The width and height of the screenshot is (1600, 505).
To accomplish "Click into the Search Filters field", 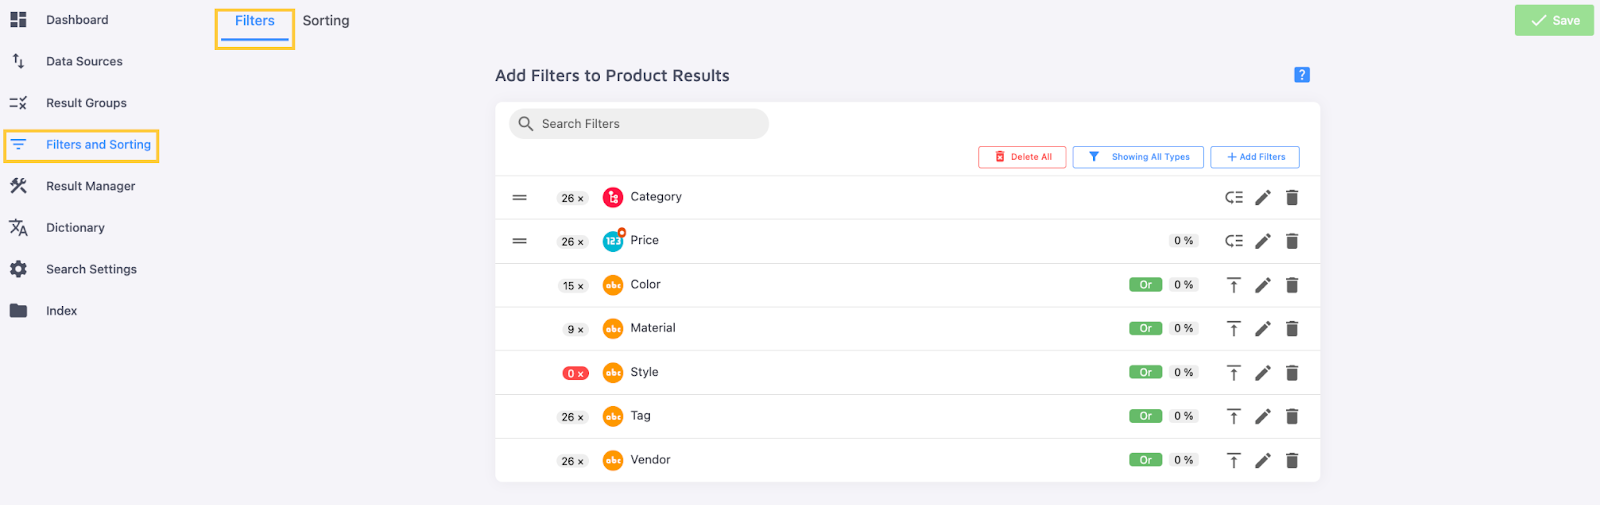I will pos(639,124).
